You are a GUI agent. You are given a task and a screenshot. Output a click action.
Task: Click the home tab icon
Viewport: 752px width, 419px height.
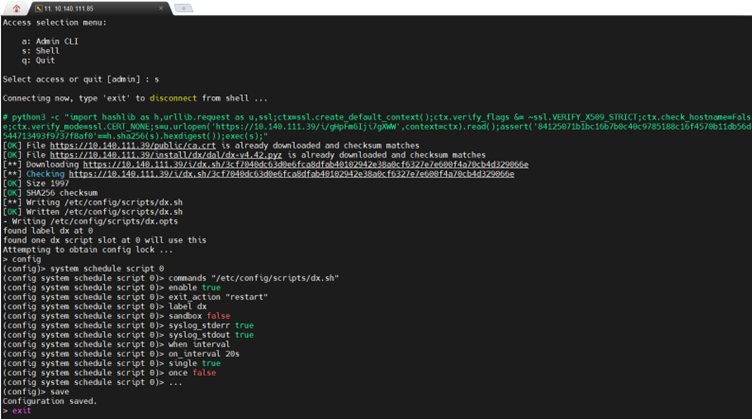pyautogui.click(x=16, y=7)
